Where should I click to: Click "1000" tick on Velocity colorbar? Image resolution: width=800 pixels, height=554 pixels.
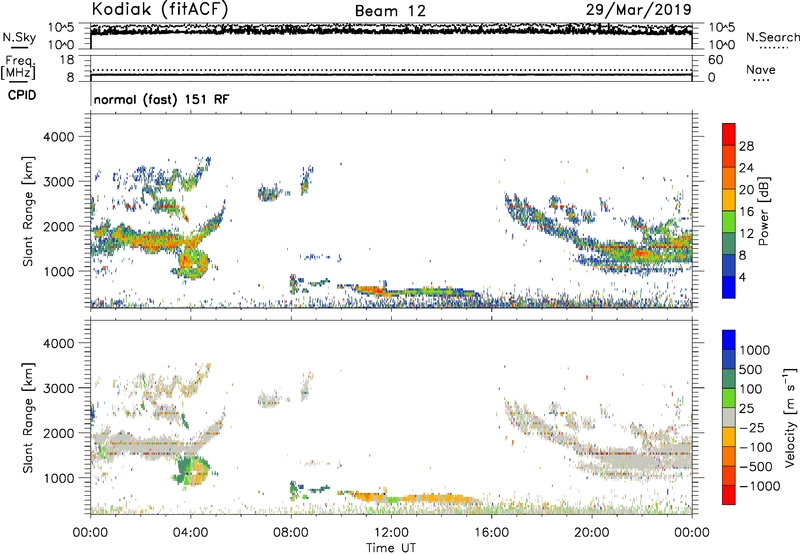[755, 350]
